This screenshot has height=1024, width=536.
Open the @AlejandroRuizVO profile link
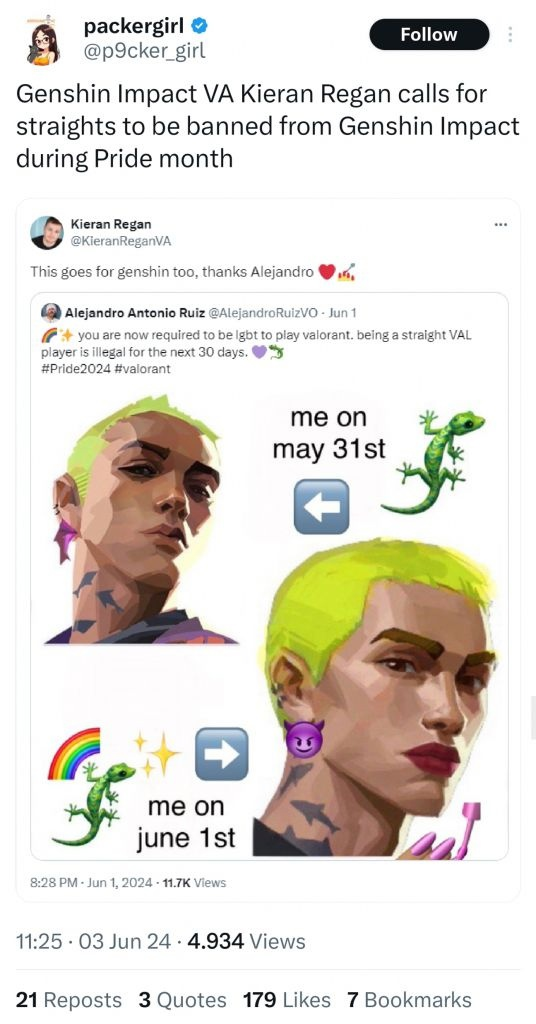click(264, 312)
